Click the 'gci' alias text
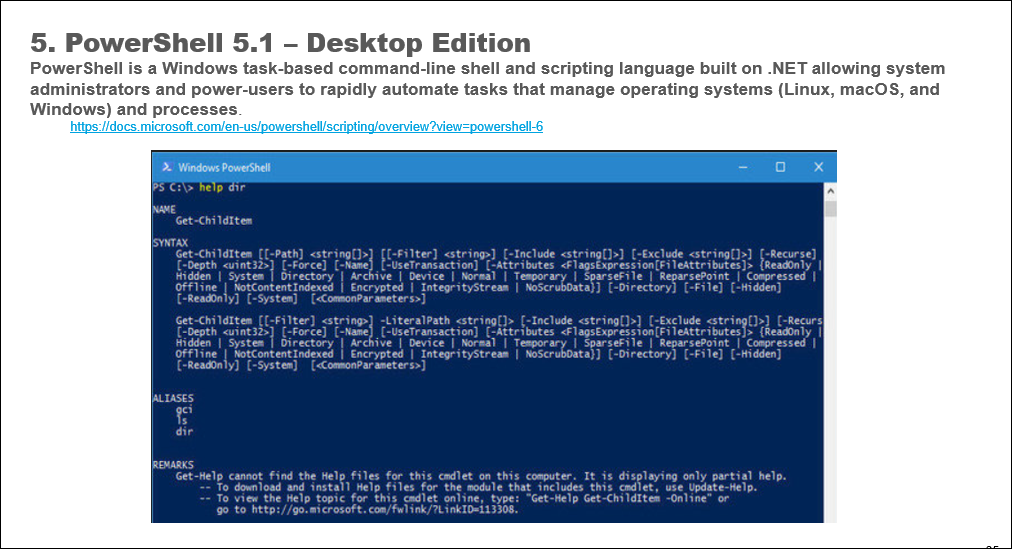 (x=184, y=410)
